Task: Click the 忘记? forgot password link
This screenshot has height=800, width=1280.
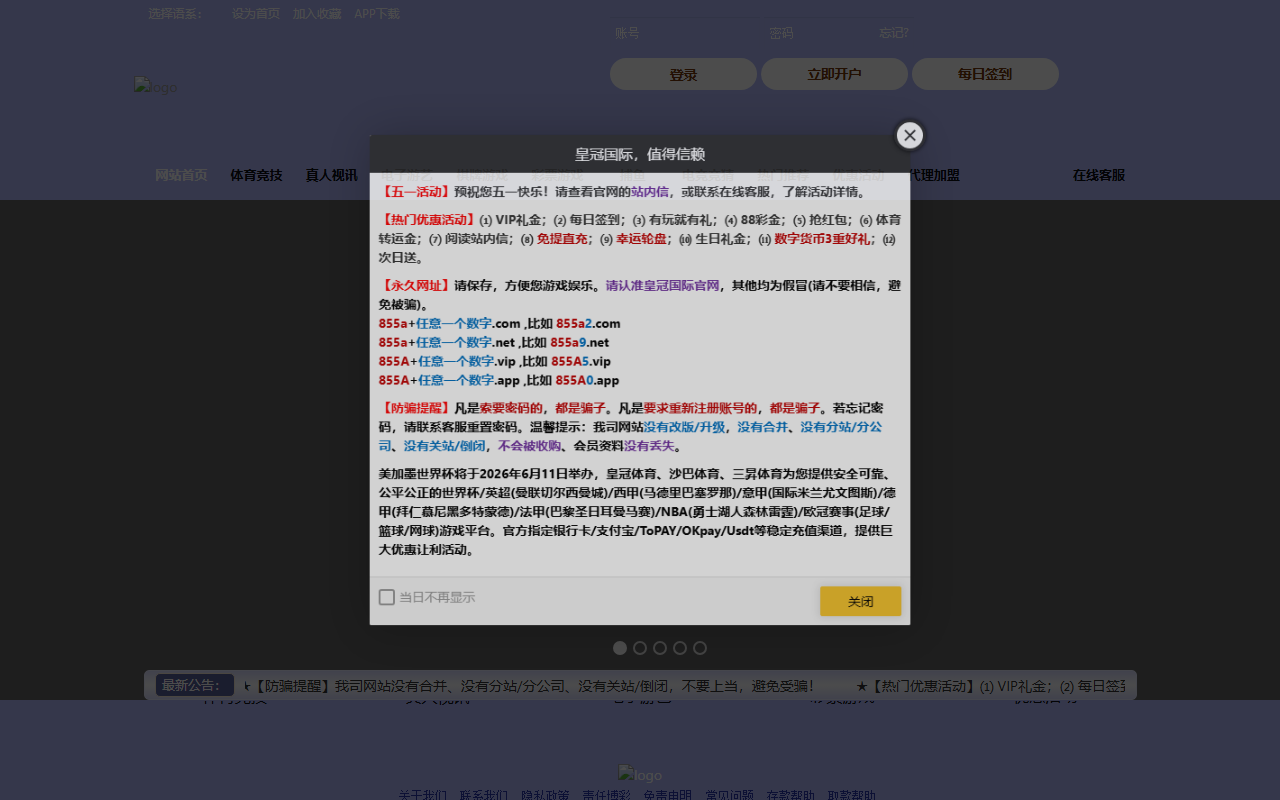Action: (x=894, y=33)
